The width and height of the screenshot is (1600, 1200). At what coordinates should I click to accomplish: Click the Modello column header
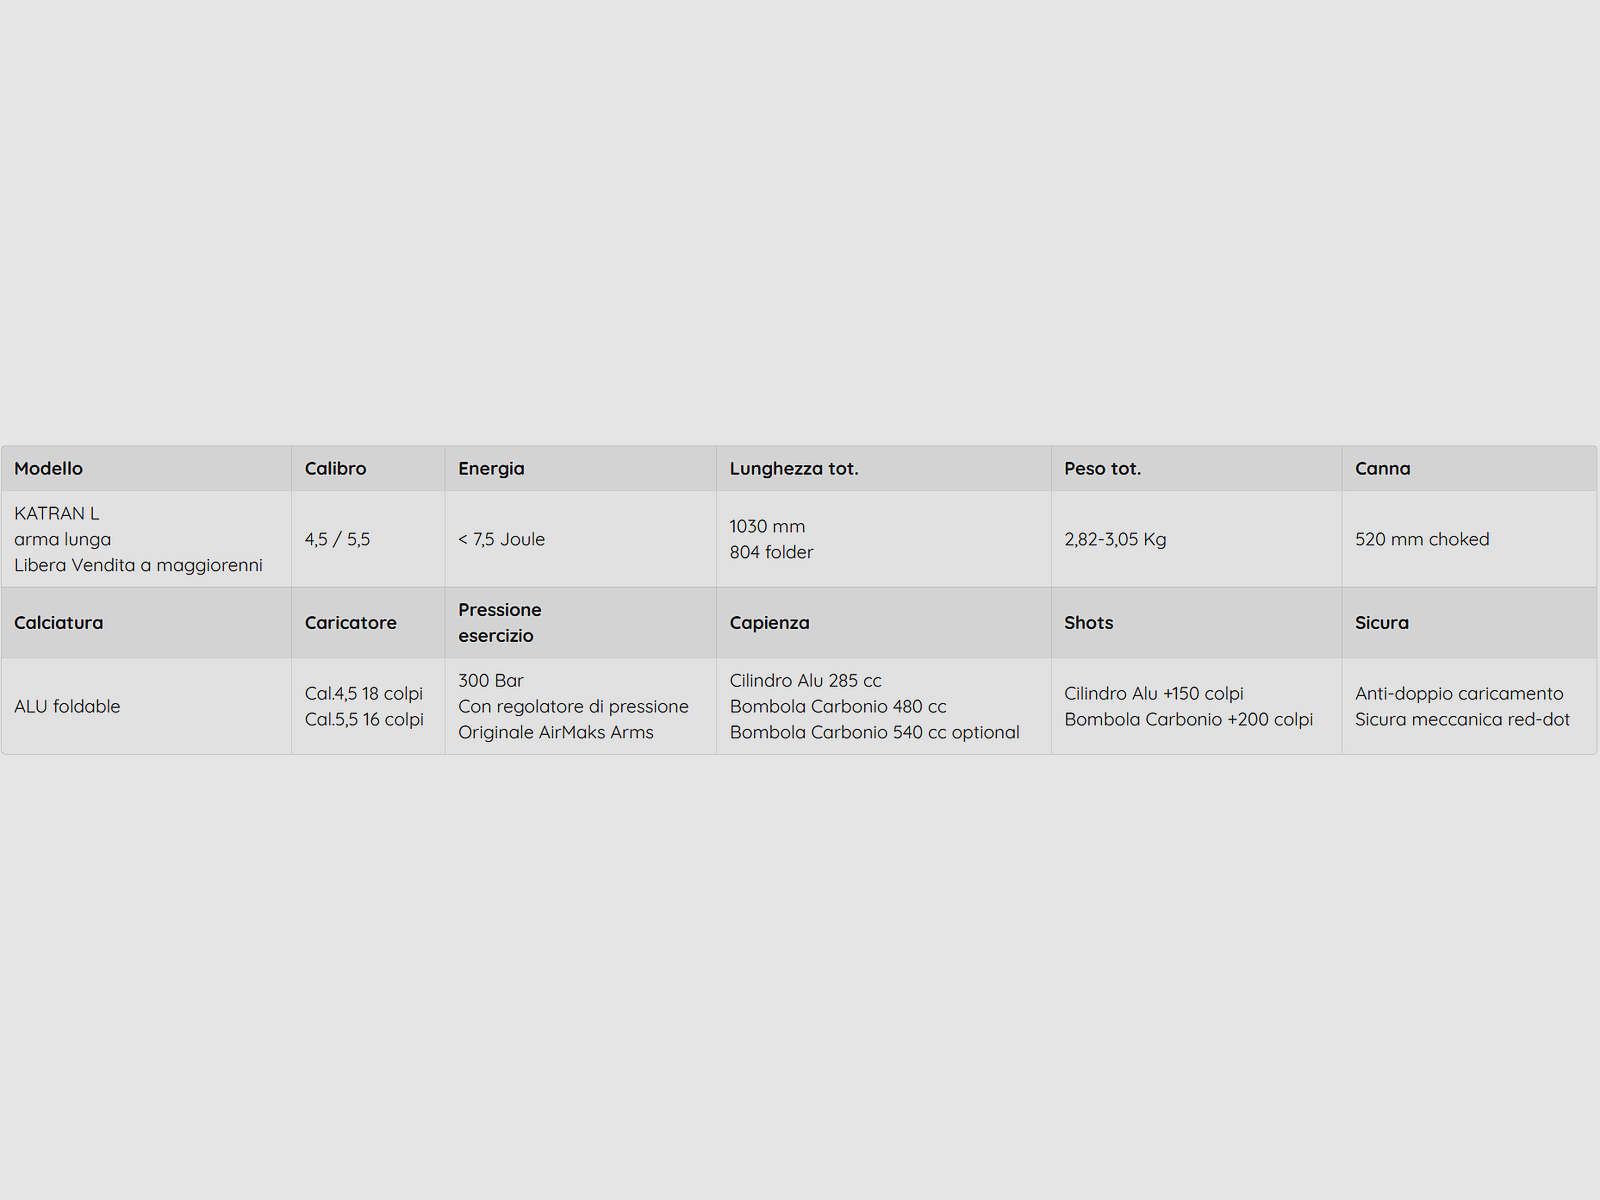146,468
